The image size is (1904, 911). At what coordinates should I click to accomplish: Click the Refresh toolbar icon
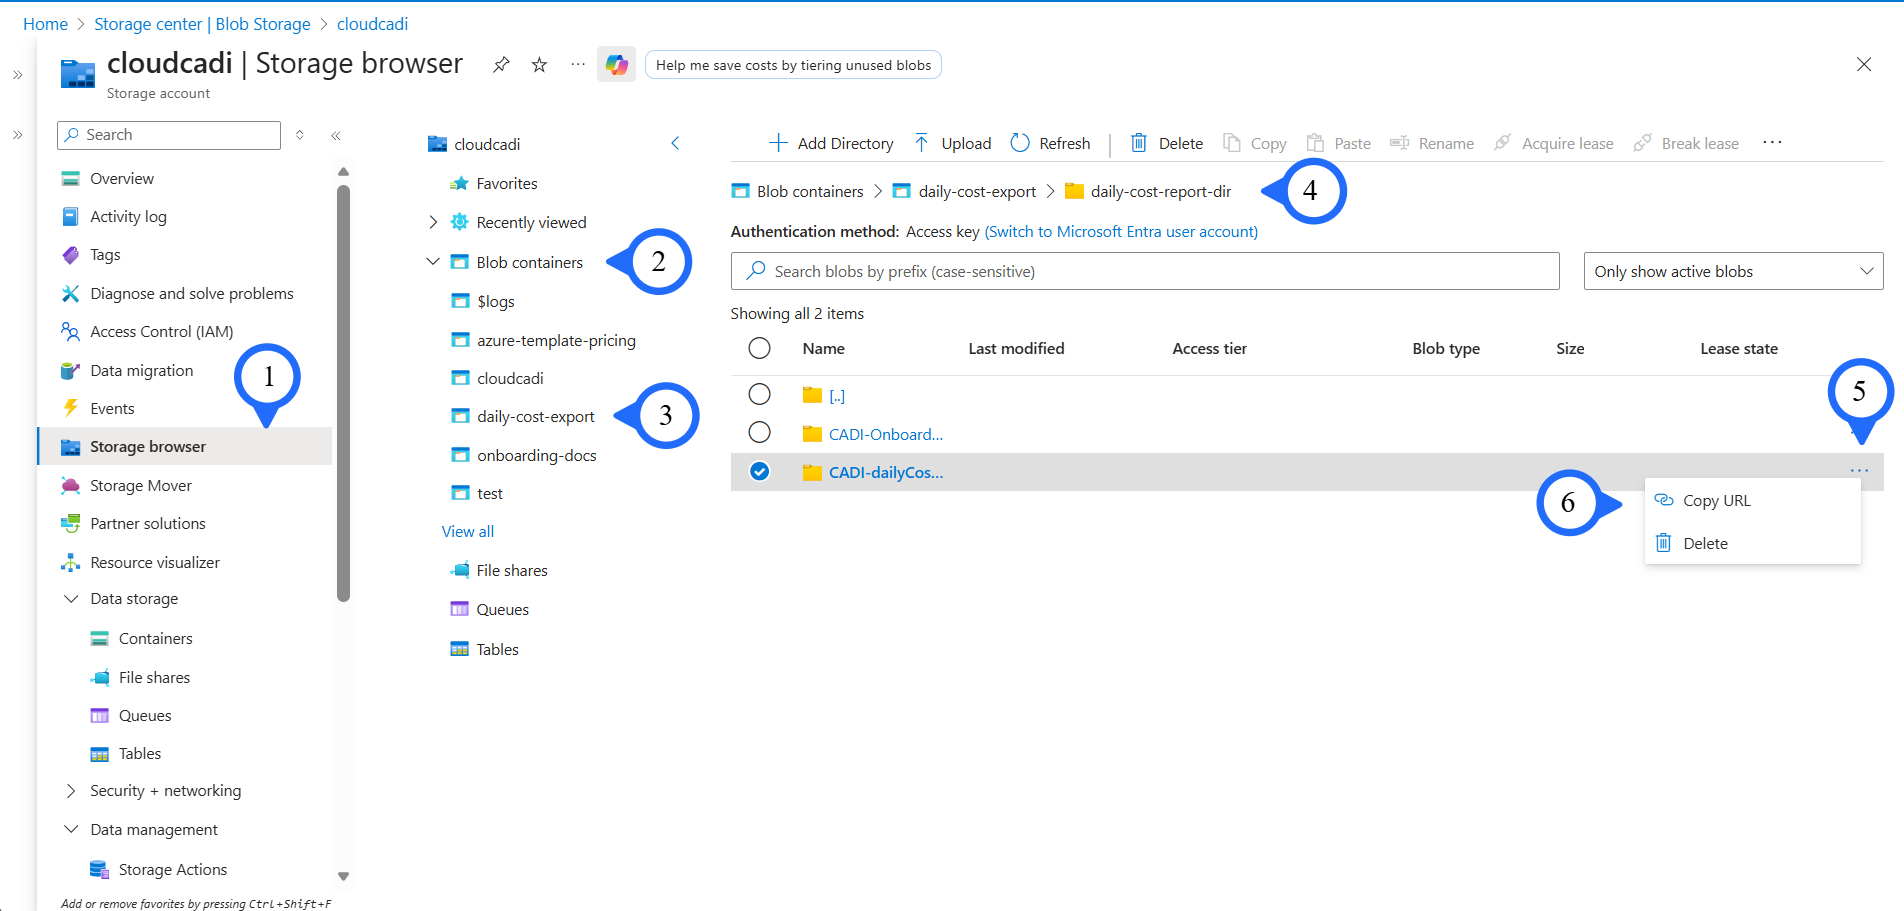[x=1020, y=143]
